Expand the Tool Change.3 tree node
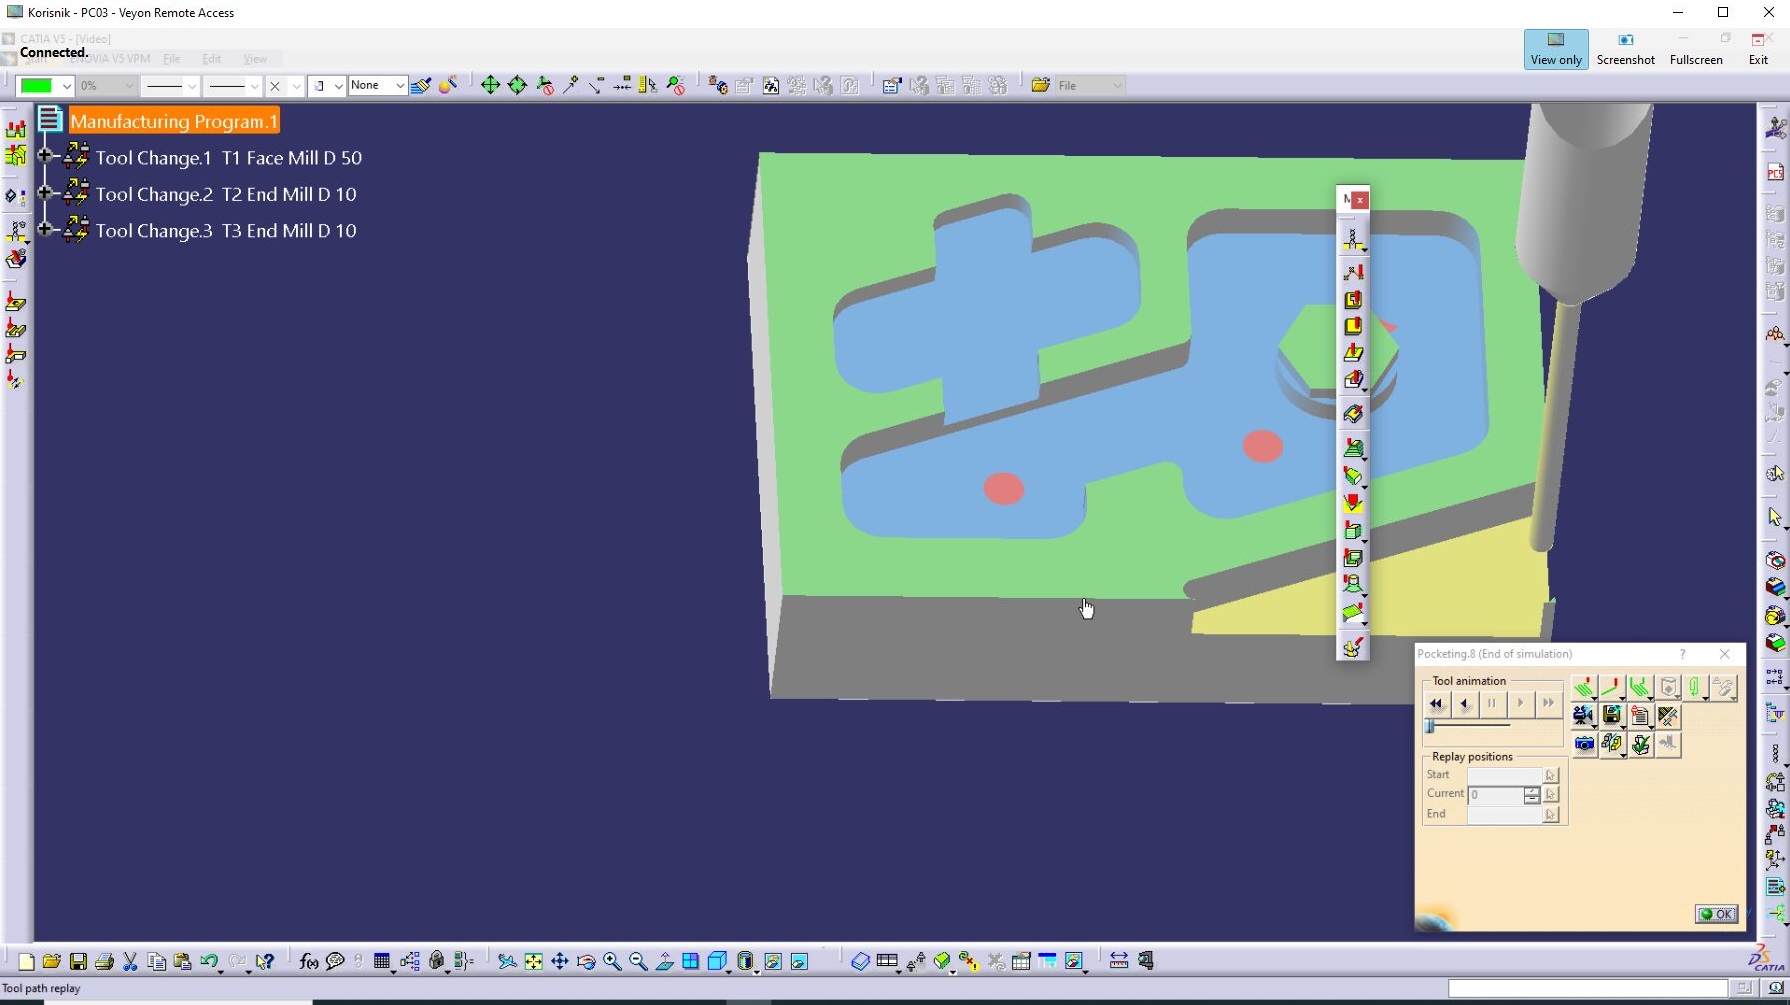The height and width of the screenshot is (1005, 1790). point(45,229)
